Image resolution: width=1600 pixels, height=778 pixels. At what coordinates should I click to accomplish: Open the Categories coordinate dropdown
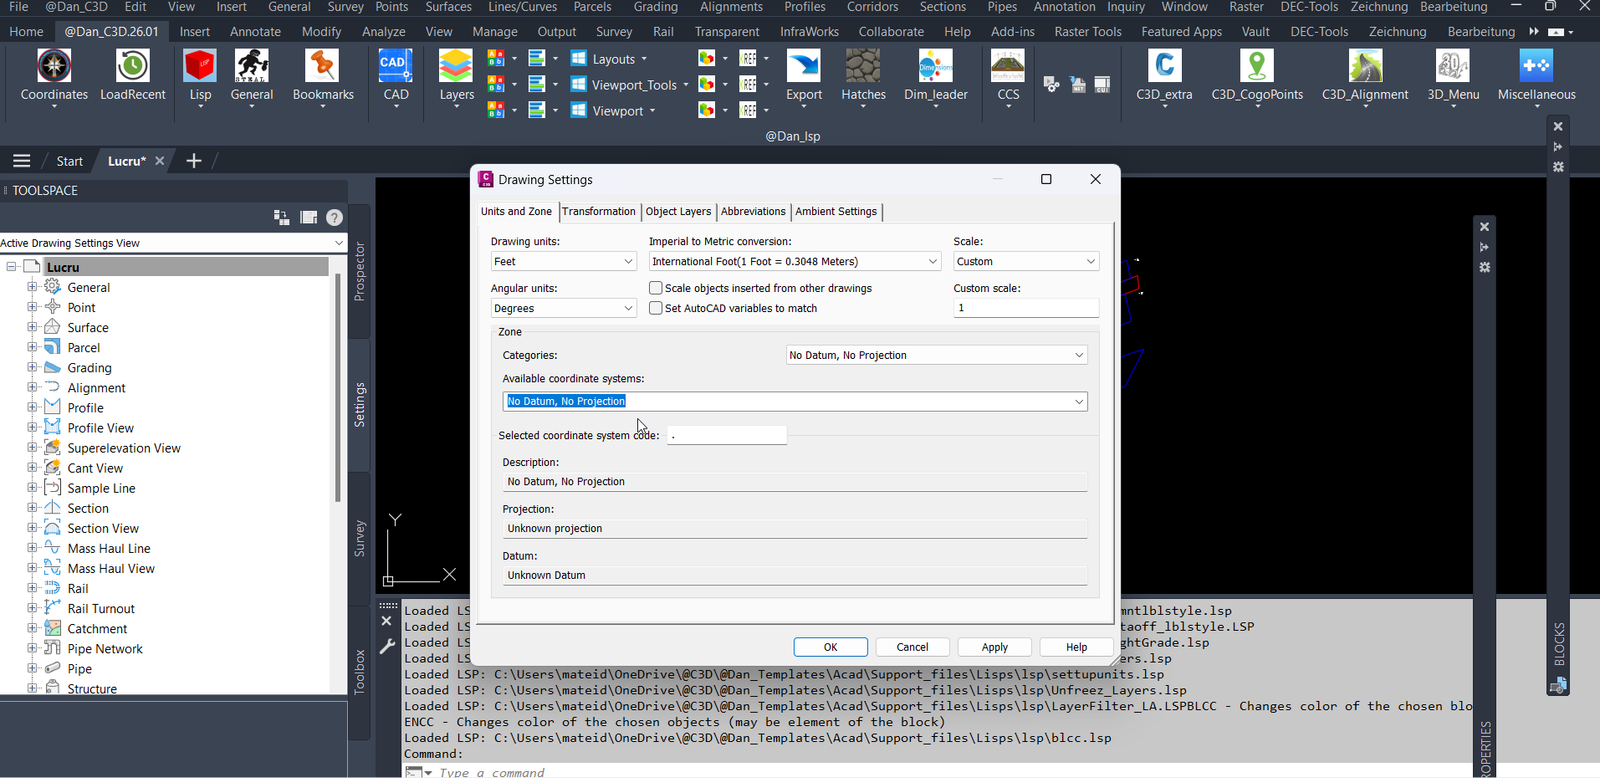pos(937,355)
